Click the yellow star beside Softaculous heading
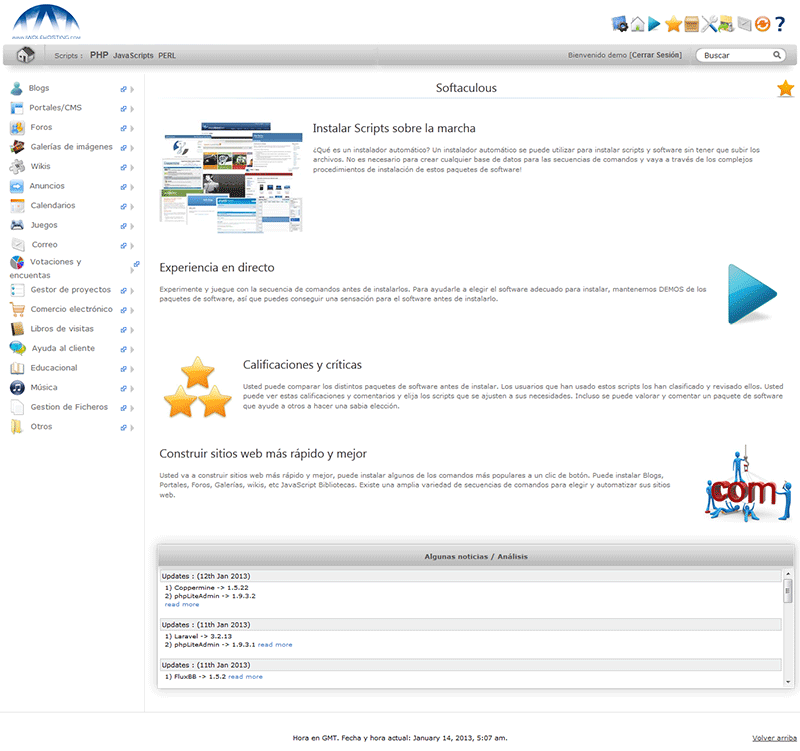Screen dimensions: 800x751 tap(785, 88)
